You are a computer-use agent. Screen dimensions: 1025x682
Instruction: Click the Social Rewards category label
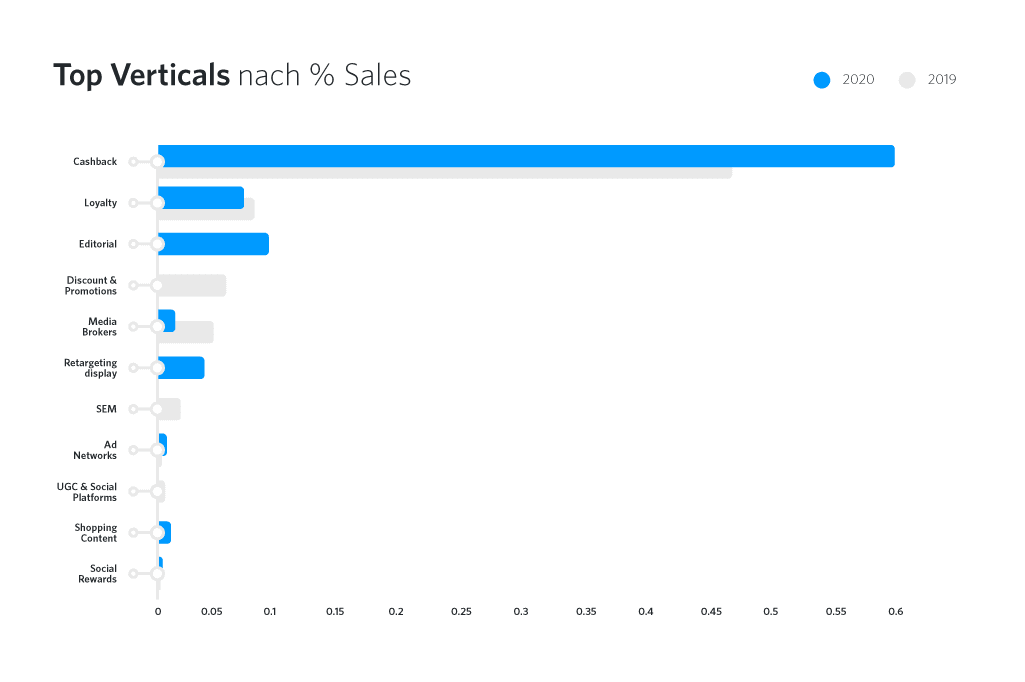[97, 574]
